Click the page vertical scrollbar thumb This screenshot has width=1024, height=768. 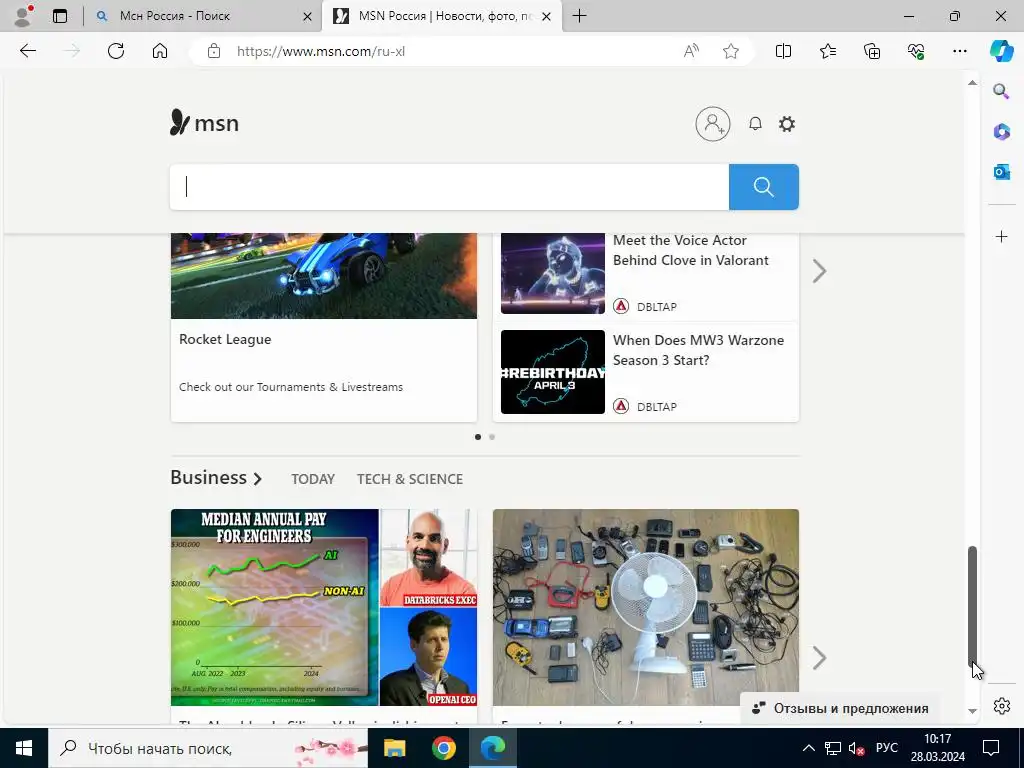pyautogui.click(x=972, y=607)
